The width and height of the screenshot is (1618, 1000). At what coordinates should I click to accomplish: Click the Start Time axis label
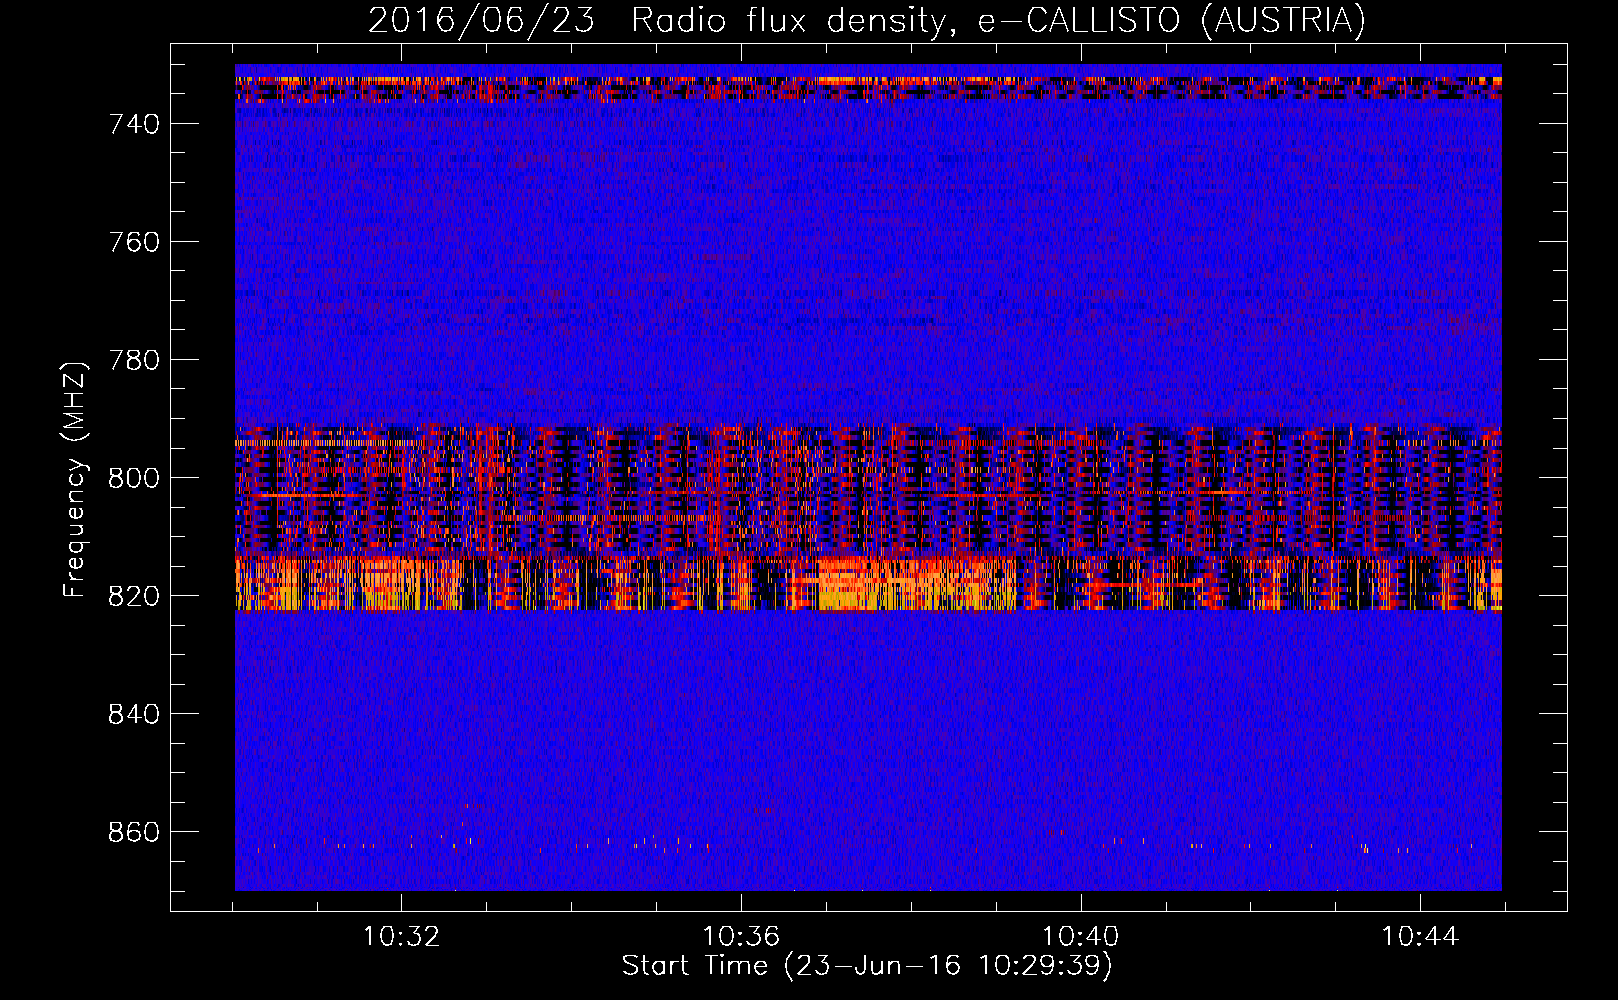[x=867, y=966]
